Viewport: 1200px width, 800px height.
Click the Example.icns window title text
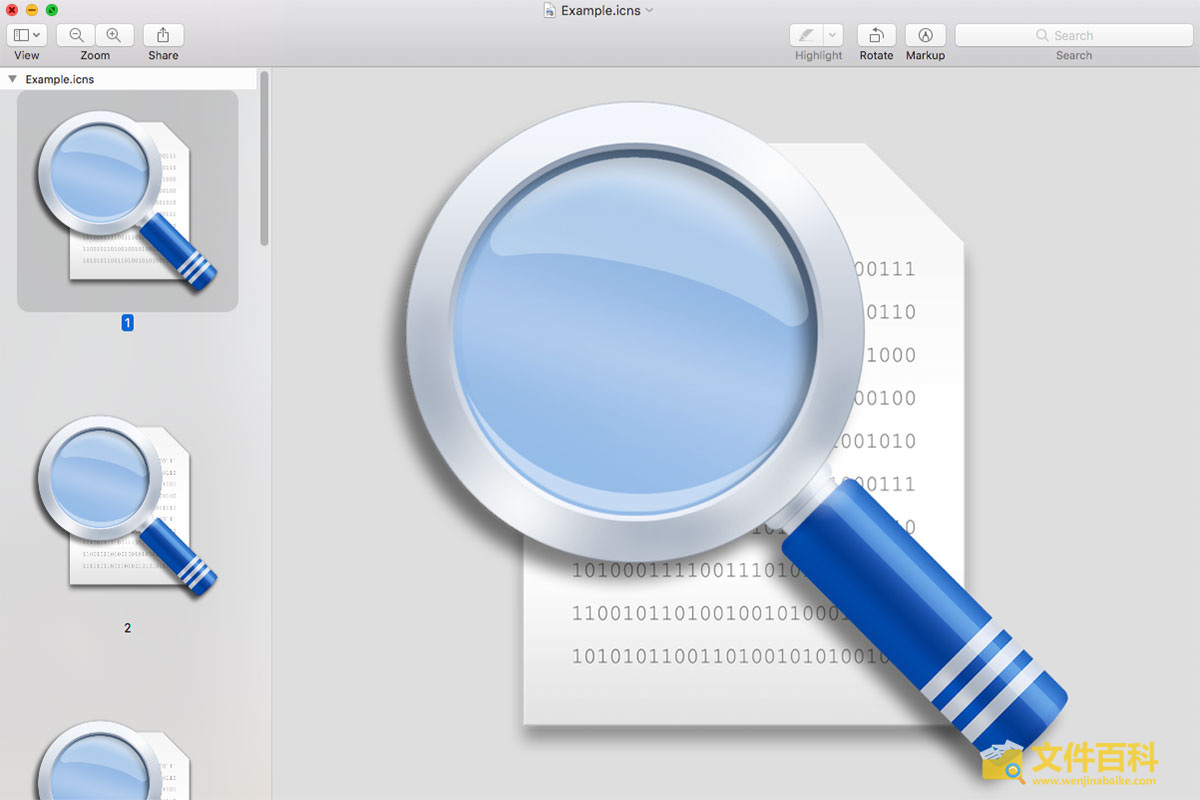(601, 10)
